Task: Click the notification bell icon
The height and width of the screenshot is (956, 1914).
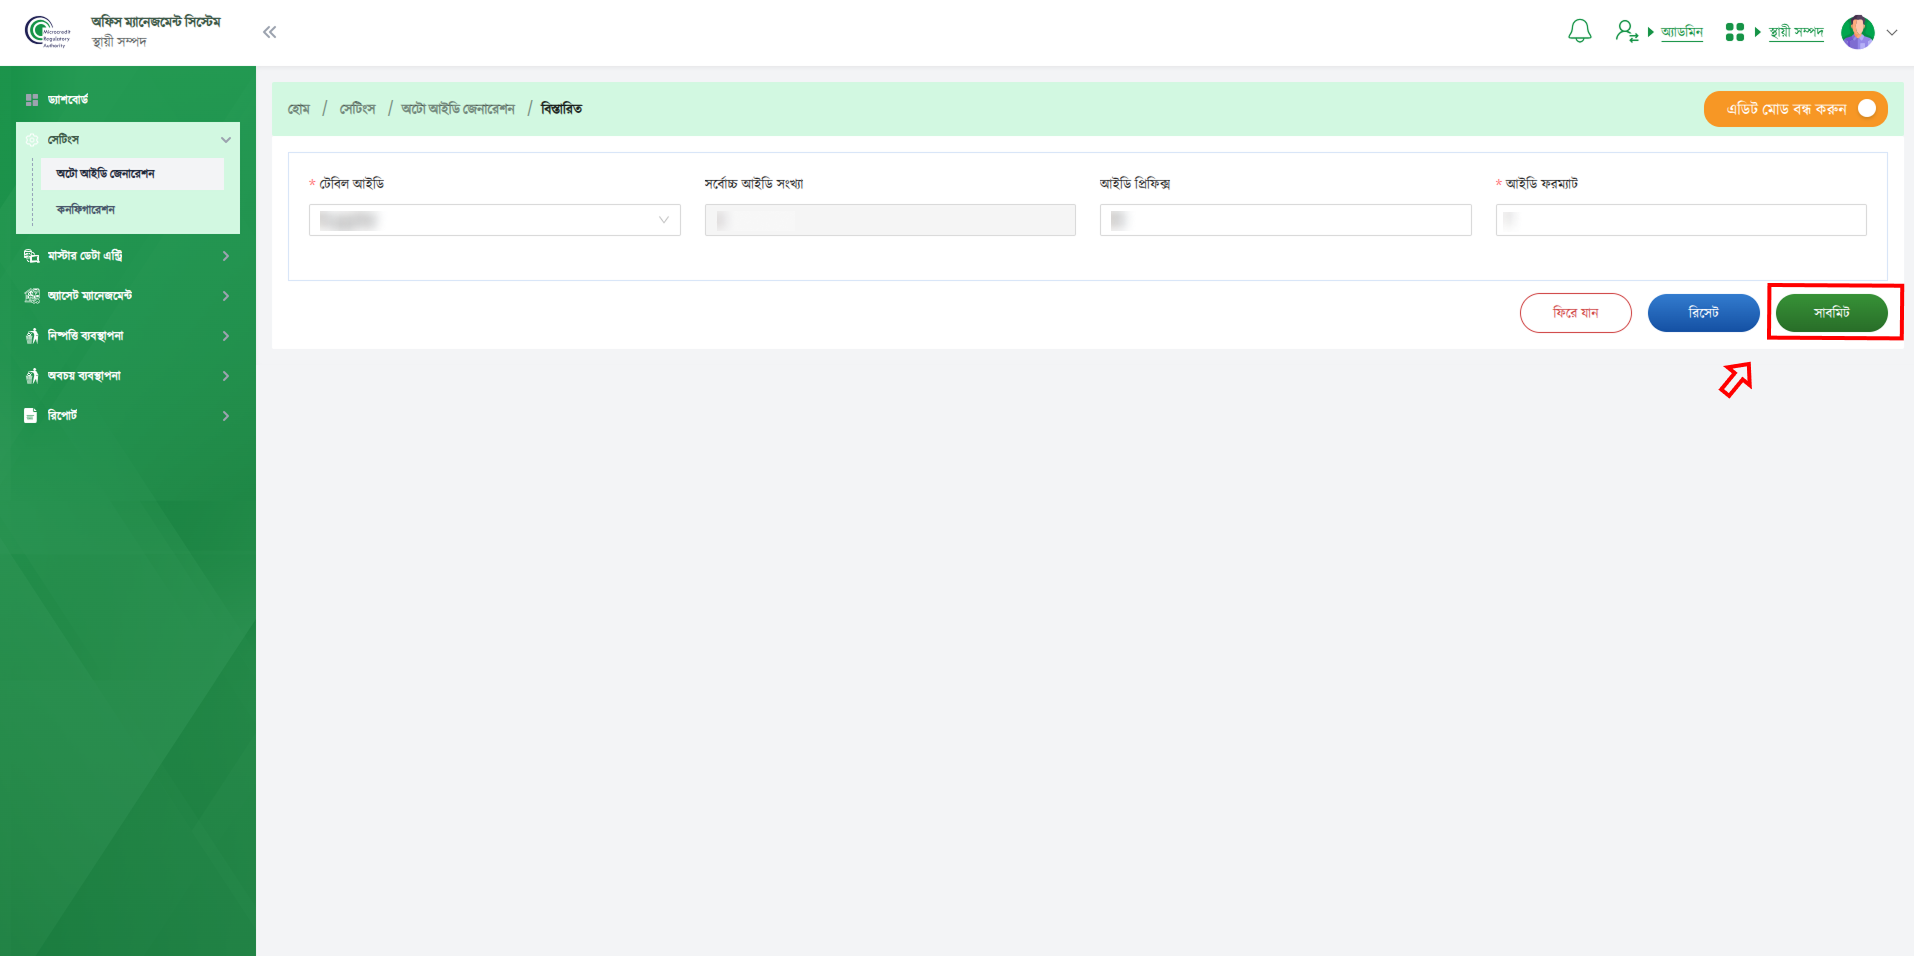Action: pos(1579,32)
